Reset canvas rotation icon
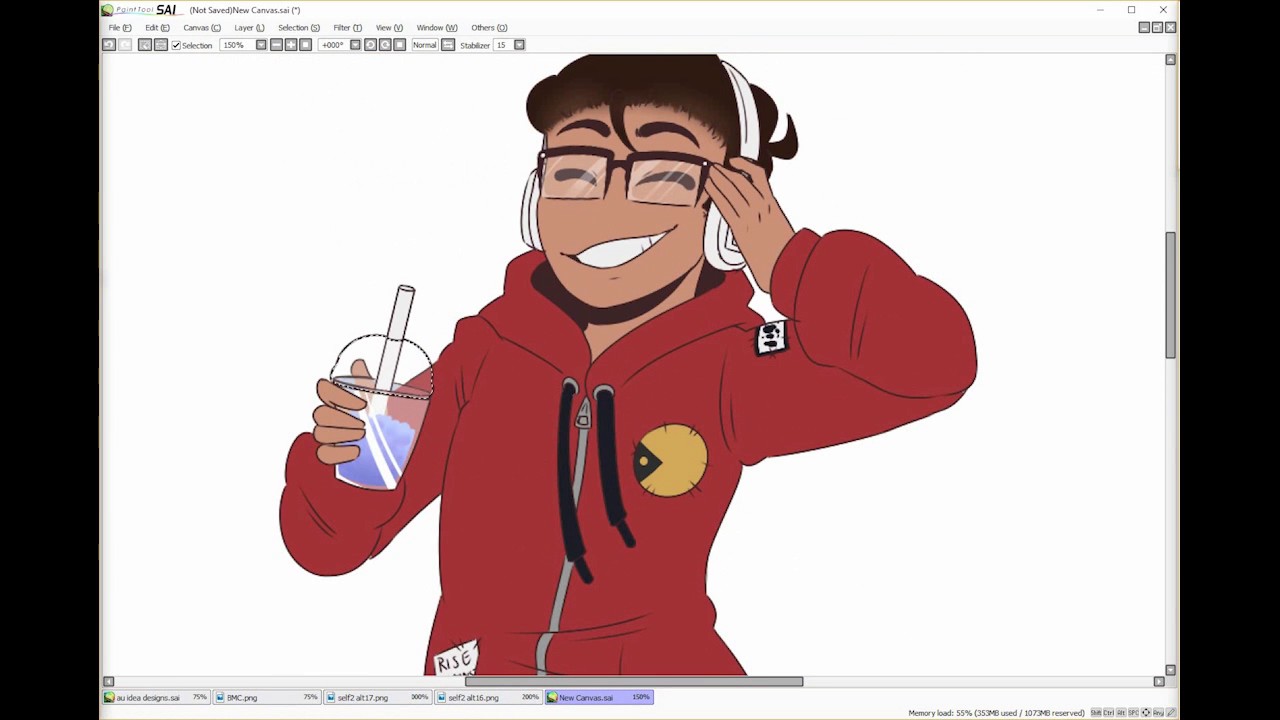1280x720 pixels. click(400, 45)
